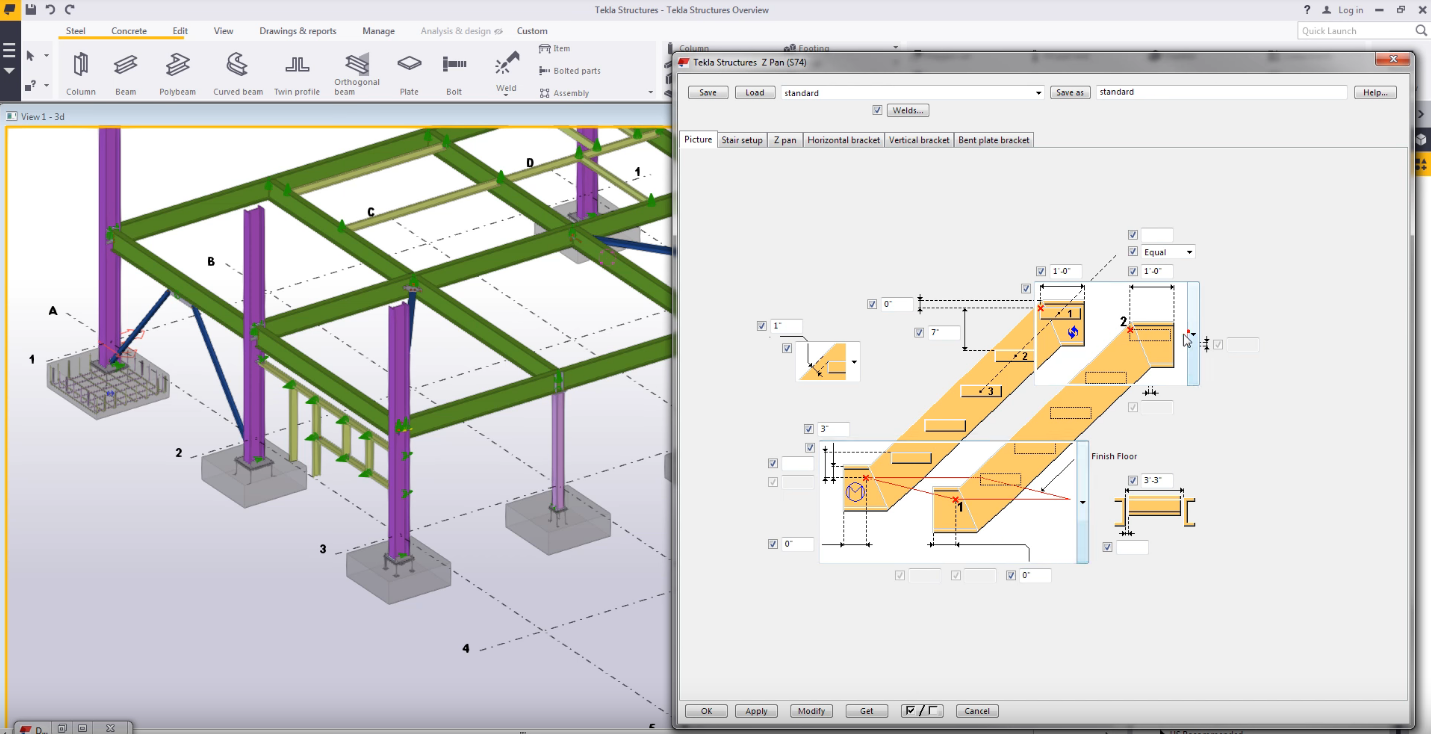The width and height of the screenshot is (1431, 734).
Task: Enable the checkbox next to Welds button
Action: pyautogui.click(x=877, y=110)
